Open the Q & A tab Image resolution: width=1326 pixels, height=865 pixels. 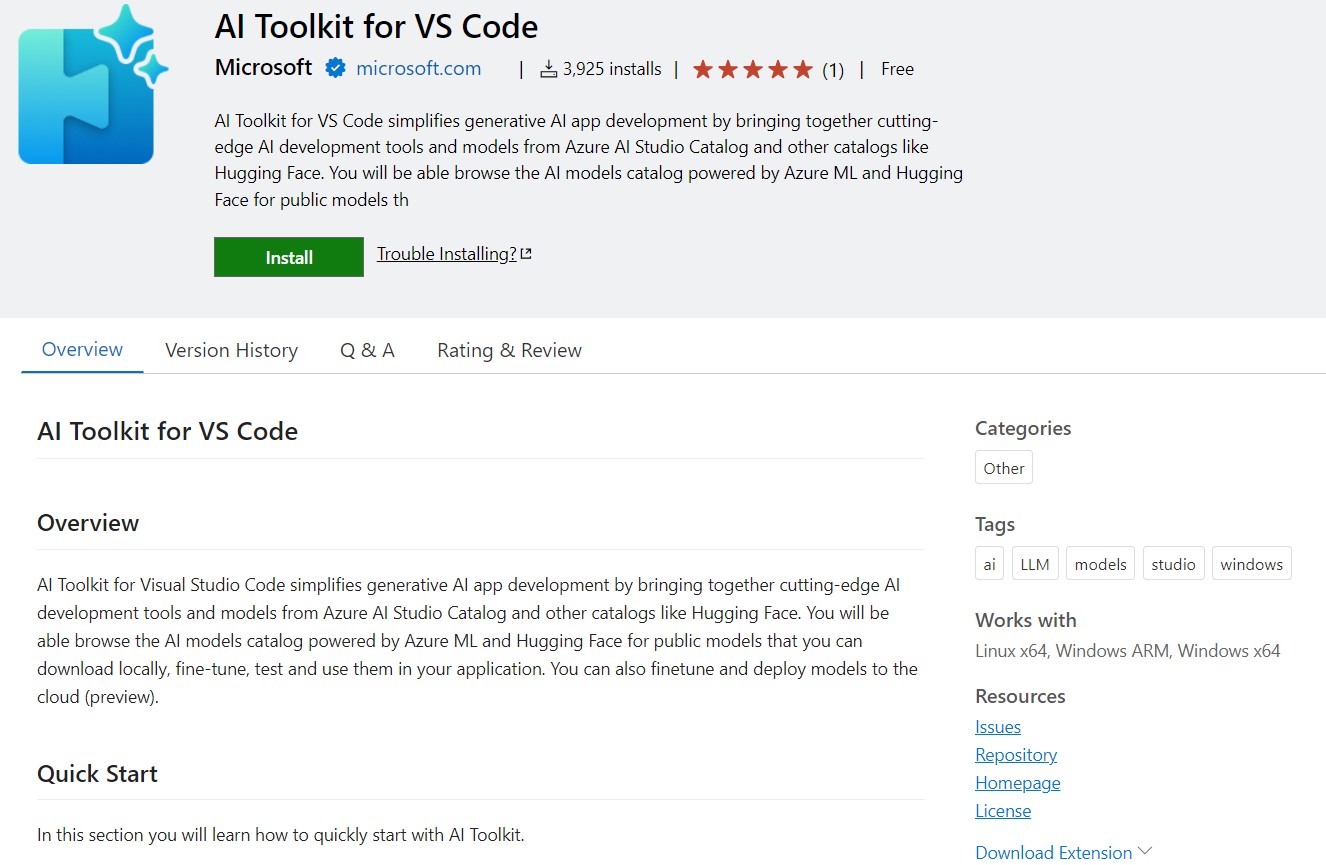367,350
